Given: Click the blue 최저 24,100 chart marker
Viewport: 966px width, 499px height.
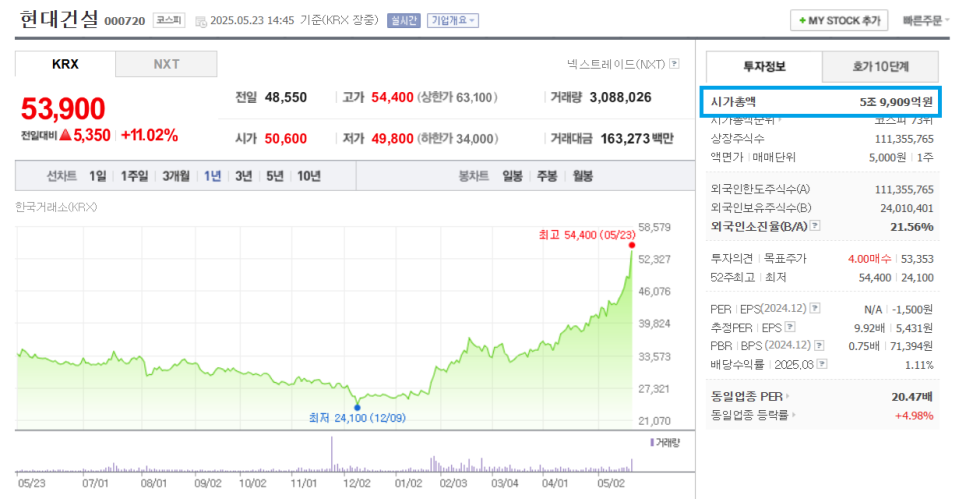Looking at the screenshot, I should click(x=357, y=407).
